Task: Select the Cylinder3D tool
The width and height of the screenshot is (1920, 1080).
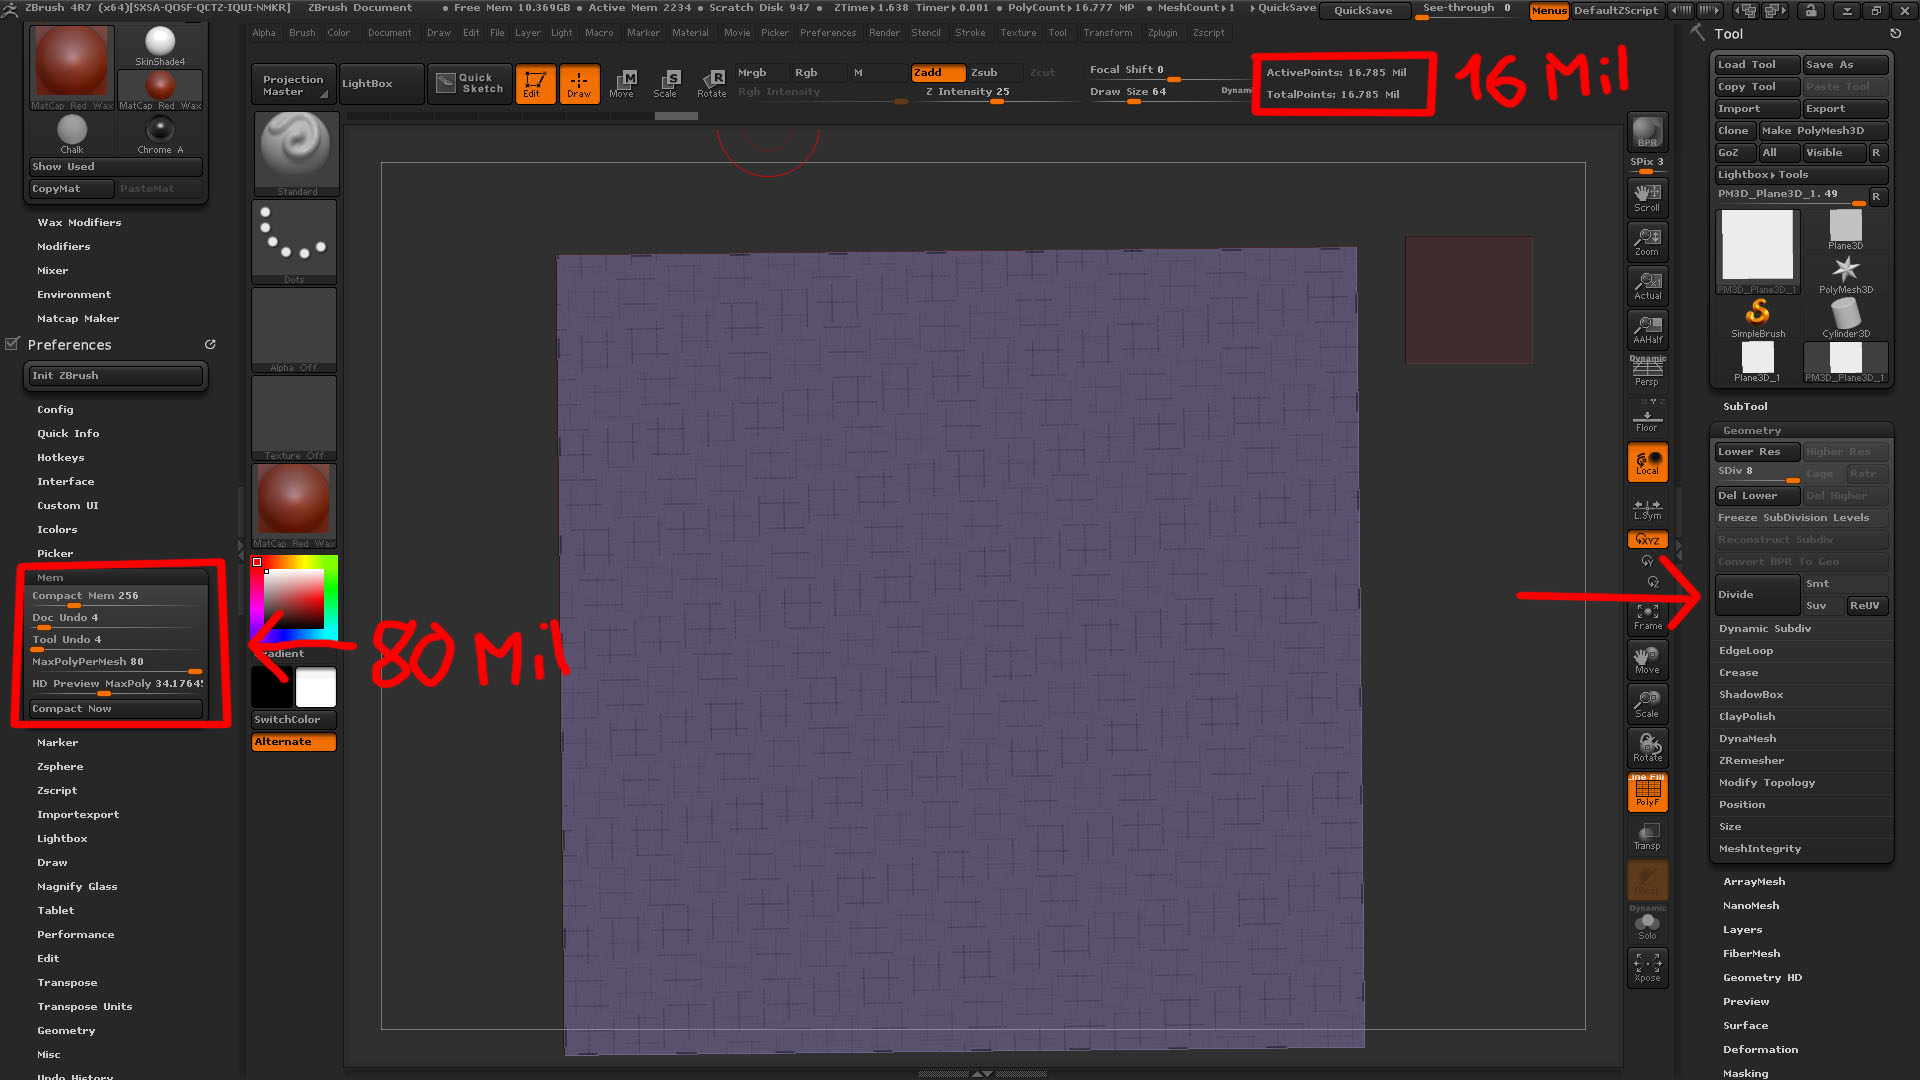Action: pyautogui.click(x=1845, y=319)
